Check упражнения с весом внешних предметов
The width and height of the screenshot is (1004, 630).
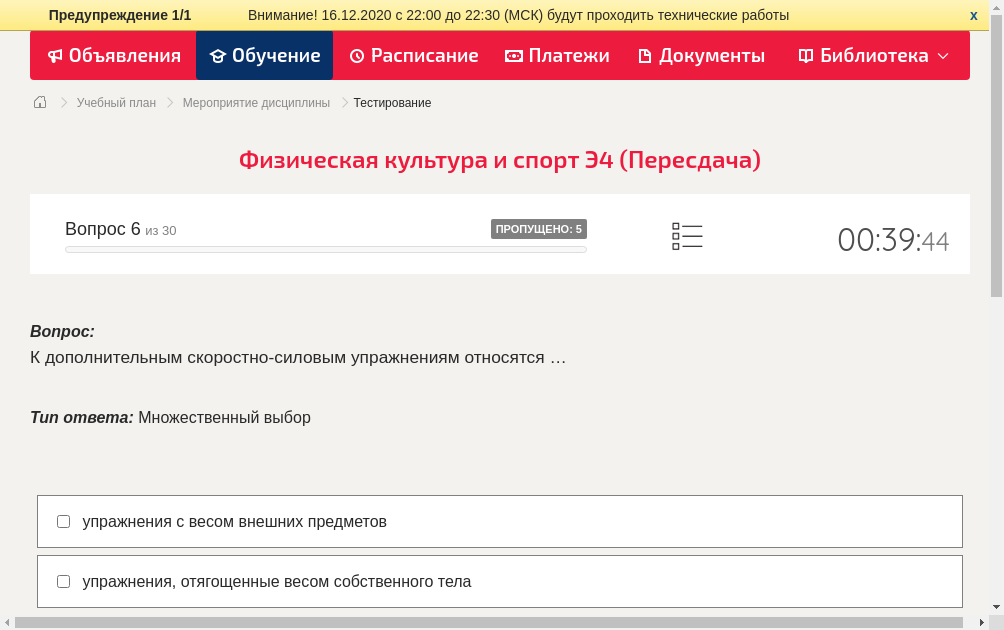63,520
